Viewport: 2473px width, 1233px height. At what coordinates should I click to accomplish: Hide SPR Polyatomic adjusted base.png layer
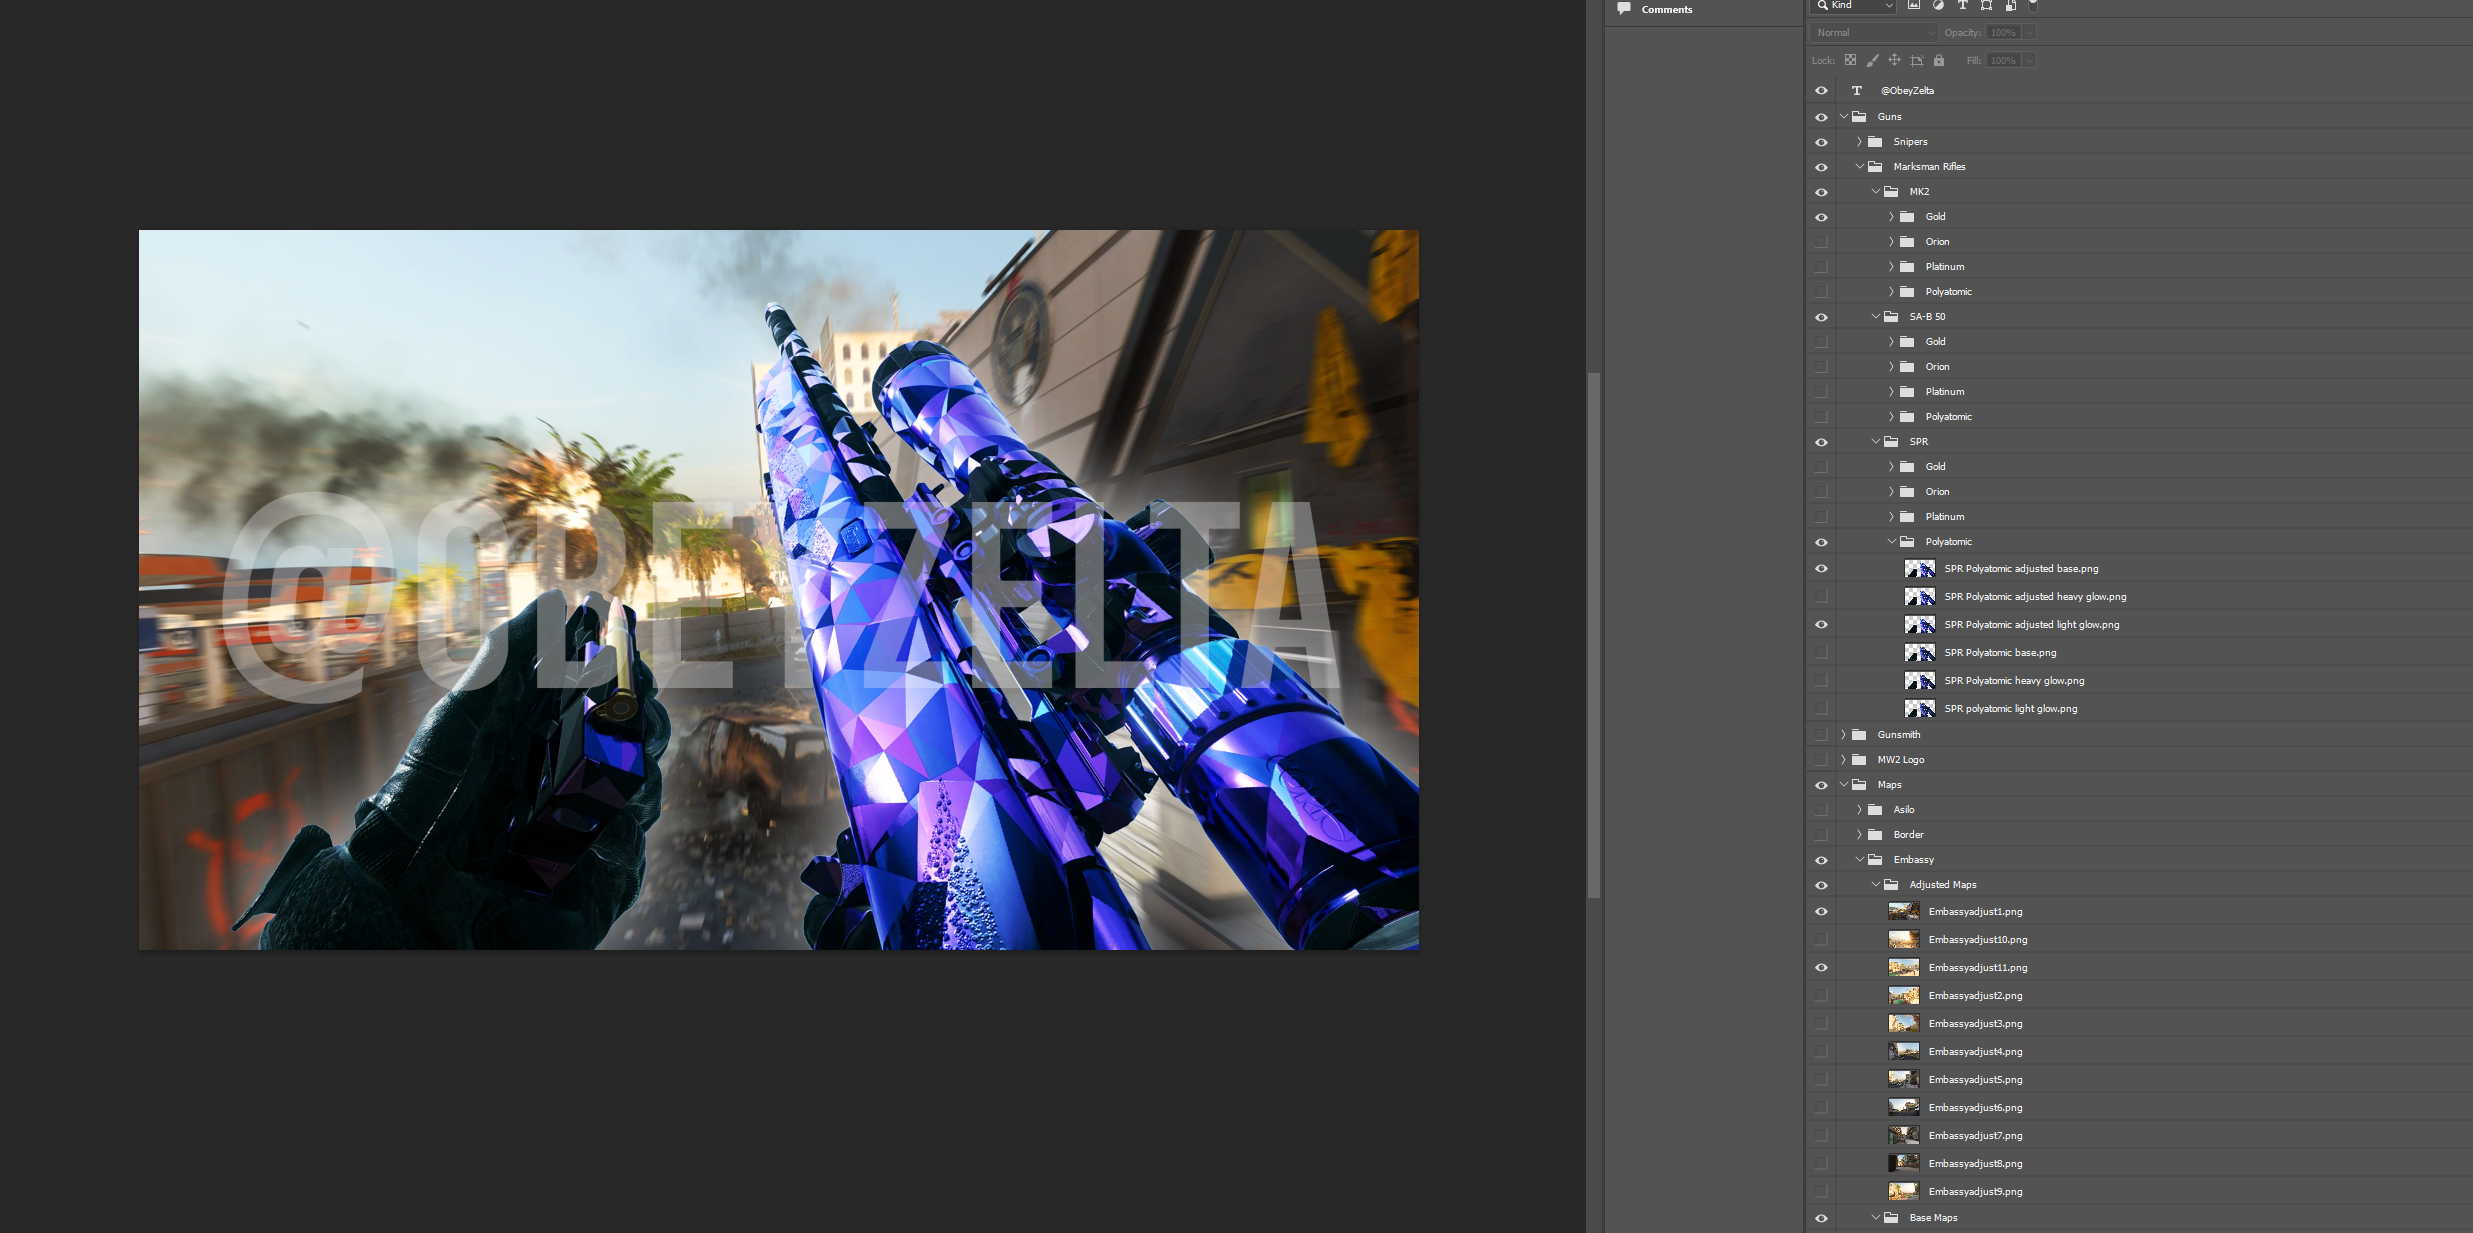1821,568
